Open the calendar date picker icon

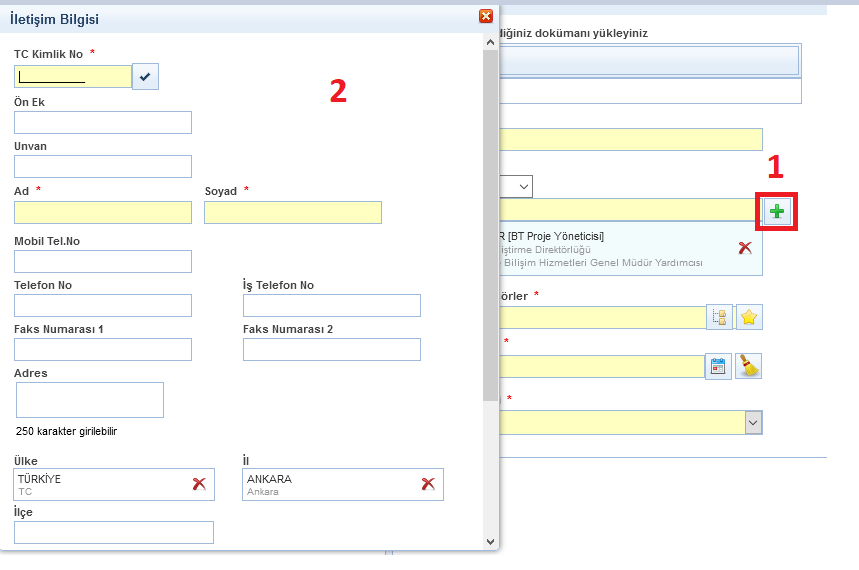[x=718, y=366]
